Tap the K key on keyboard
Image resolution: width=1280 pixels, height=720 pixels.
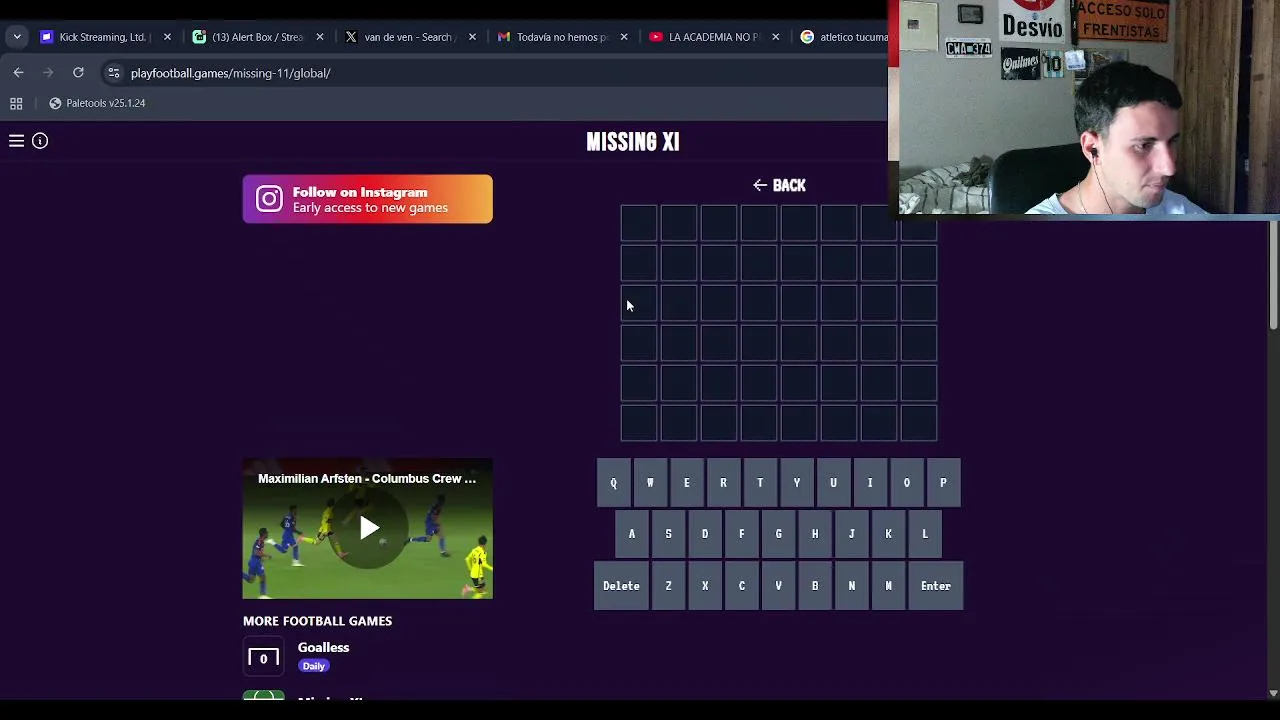click(x=888, y=534)
